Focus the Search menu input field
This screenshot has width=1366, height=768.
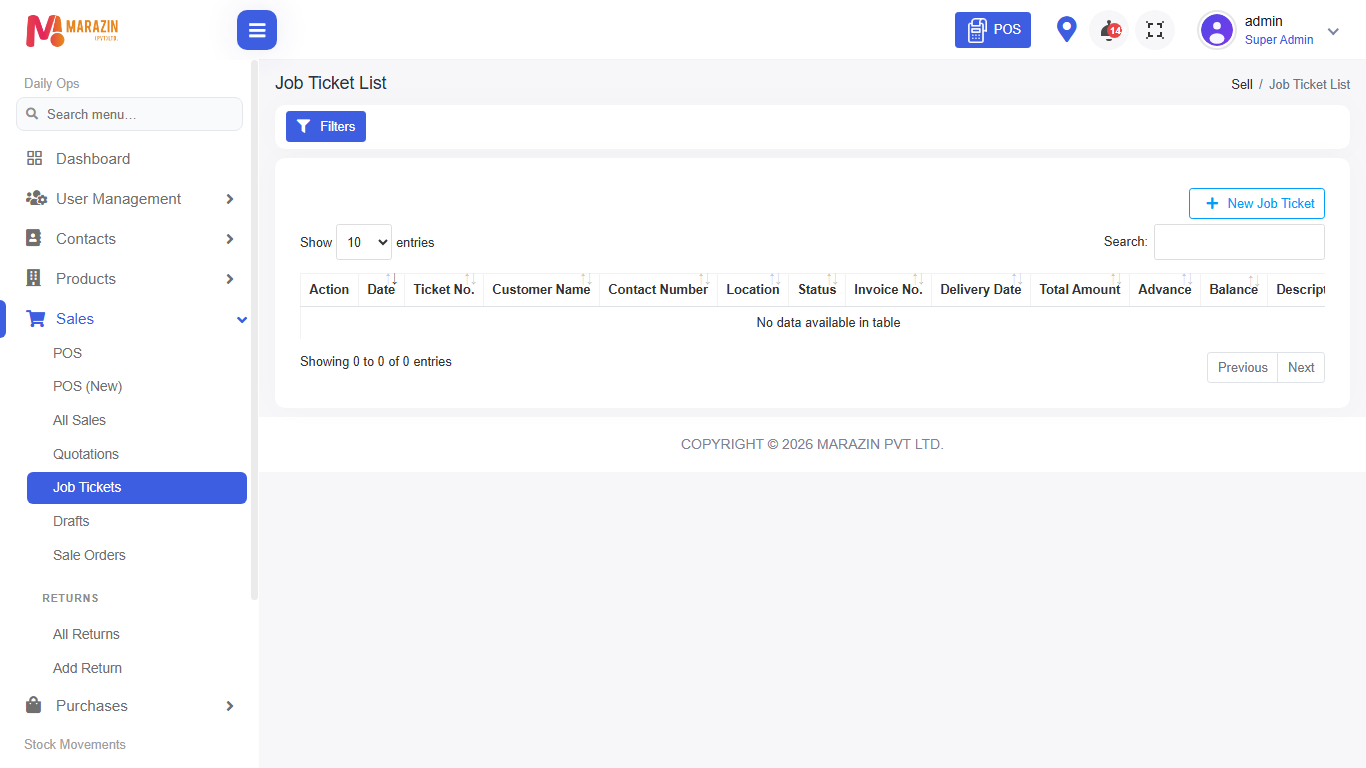[129, 114]
